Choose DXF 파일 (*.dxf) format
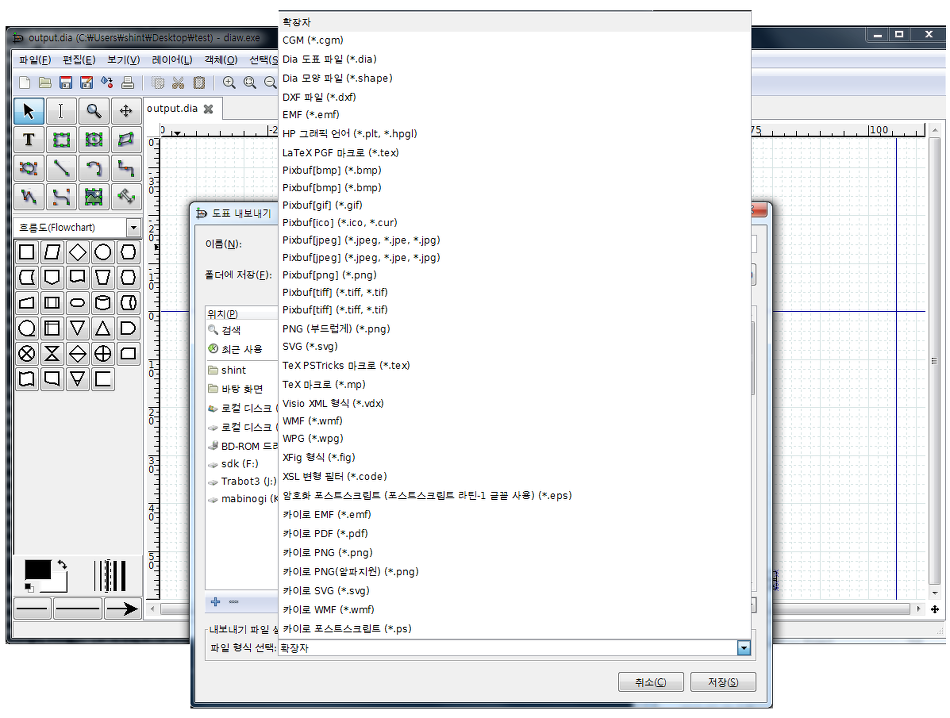Image resolution: width=950 pixels, height=718 pixels. [514, 97]
